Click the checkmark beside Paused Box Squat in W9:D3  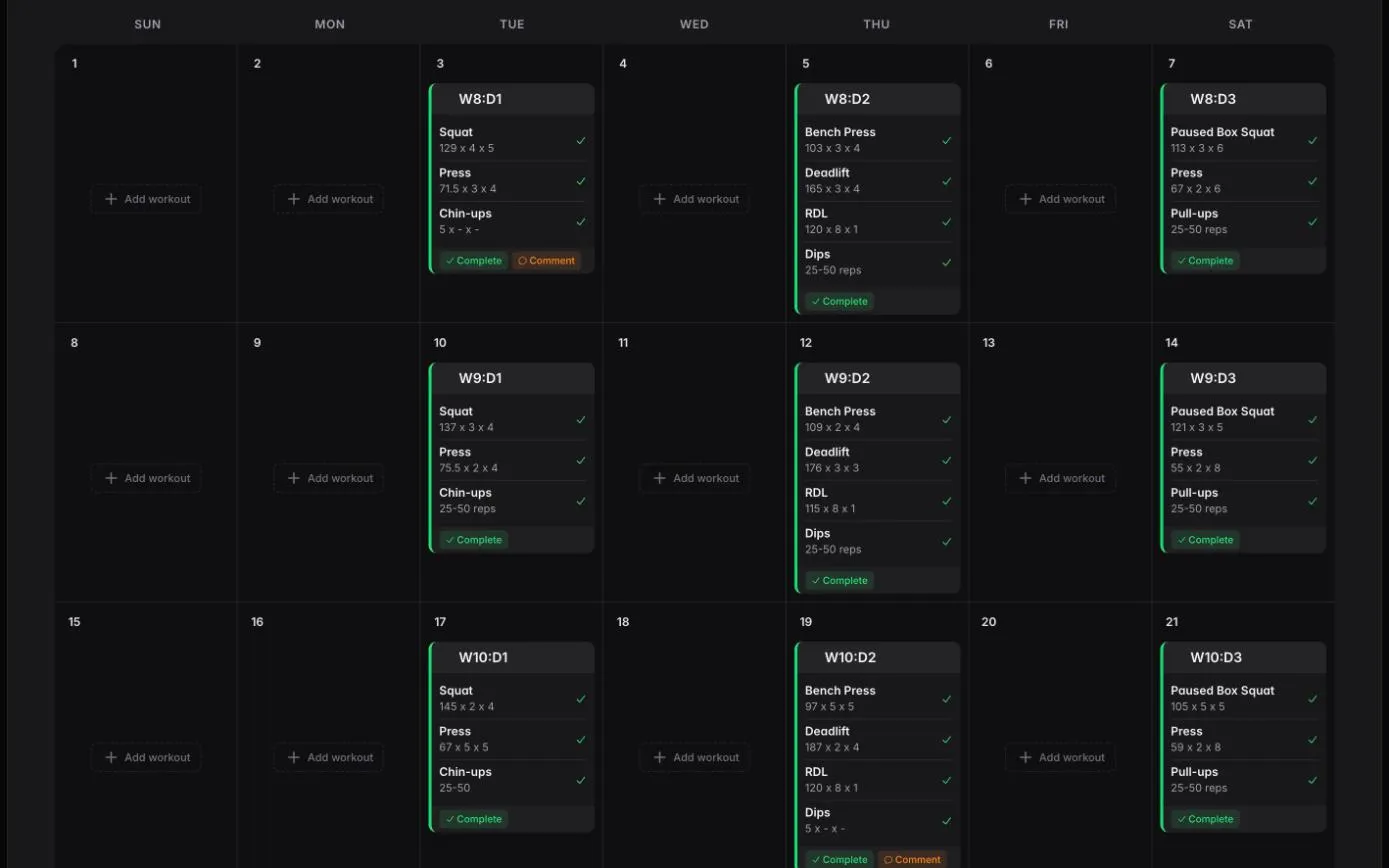coord(1310,420)
